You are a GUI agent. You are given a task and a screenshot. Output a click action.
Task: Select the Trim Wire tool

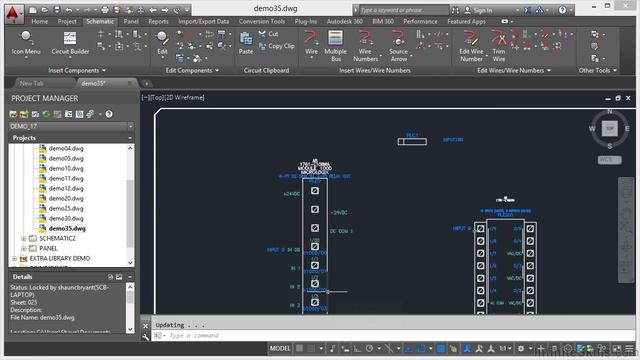pyautogui.click(x=499, y=46)
